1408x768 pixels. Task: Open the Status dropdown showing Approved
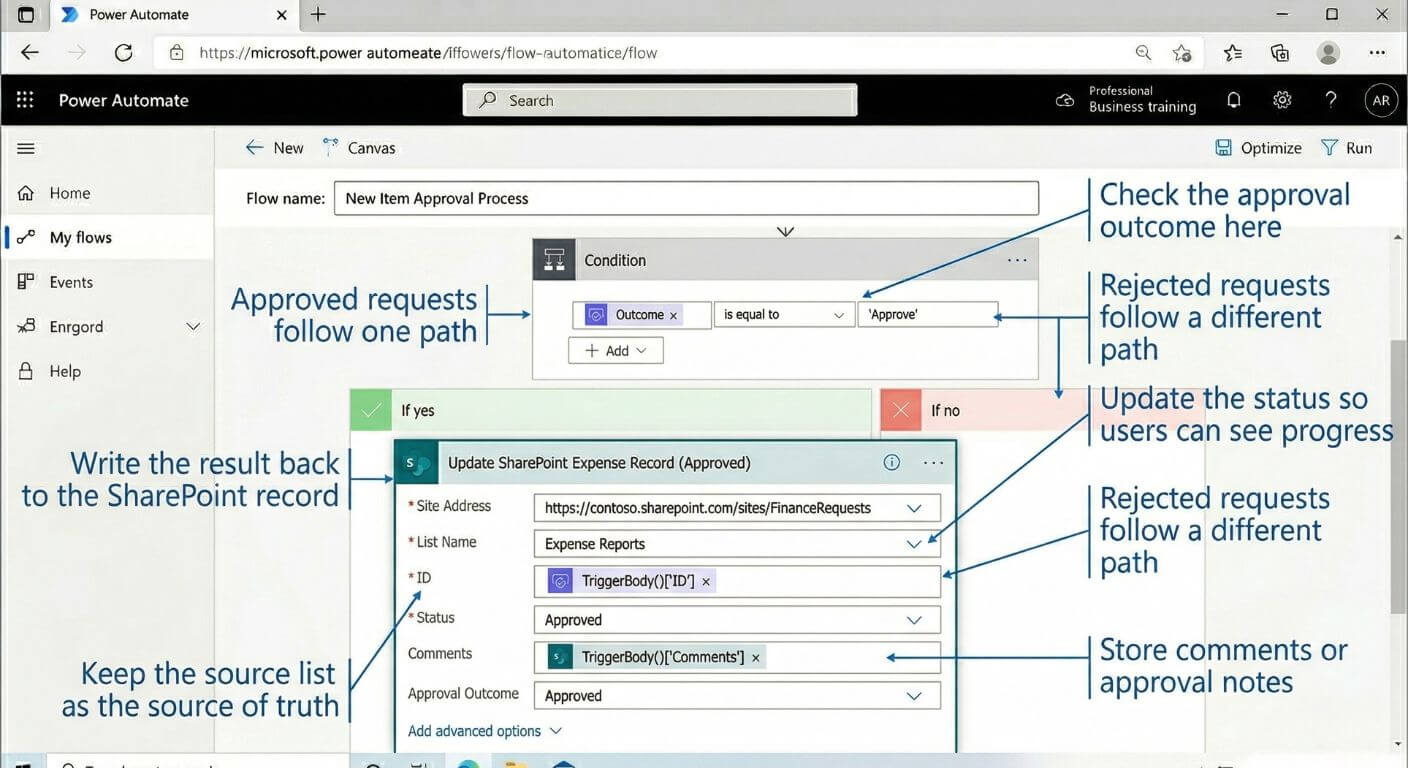tap(913, 620)
